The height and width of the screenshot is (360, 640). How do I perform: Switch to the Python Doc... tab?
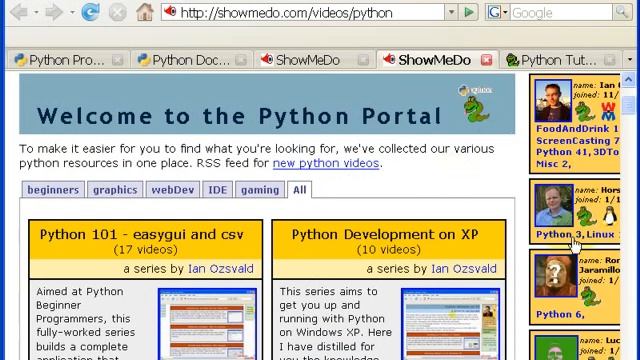pyautogui.click(x=191, y=60)
